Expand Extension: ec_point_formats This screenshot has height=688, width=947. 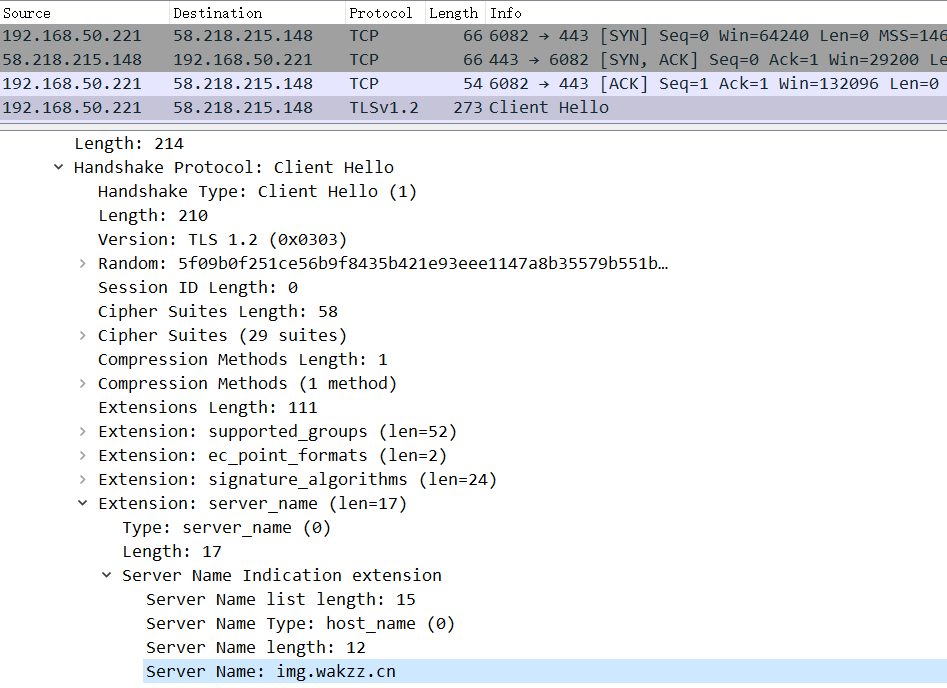click(x=83, y=455)
